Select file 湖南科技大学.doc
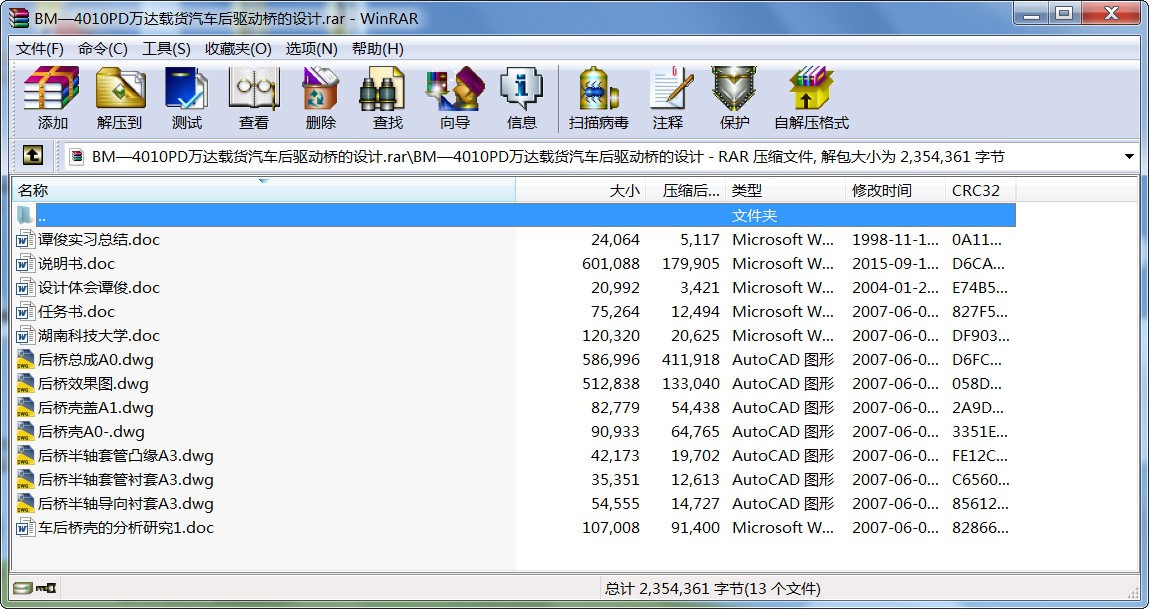The width and height of the screenshot is (1149, 609). click(x=98, y=336)
